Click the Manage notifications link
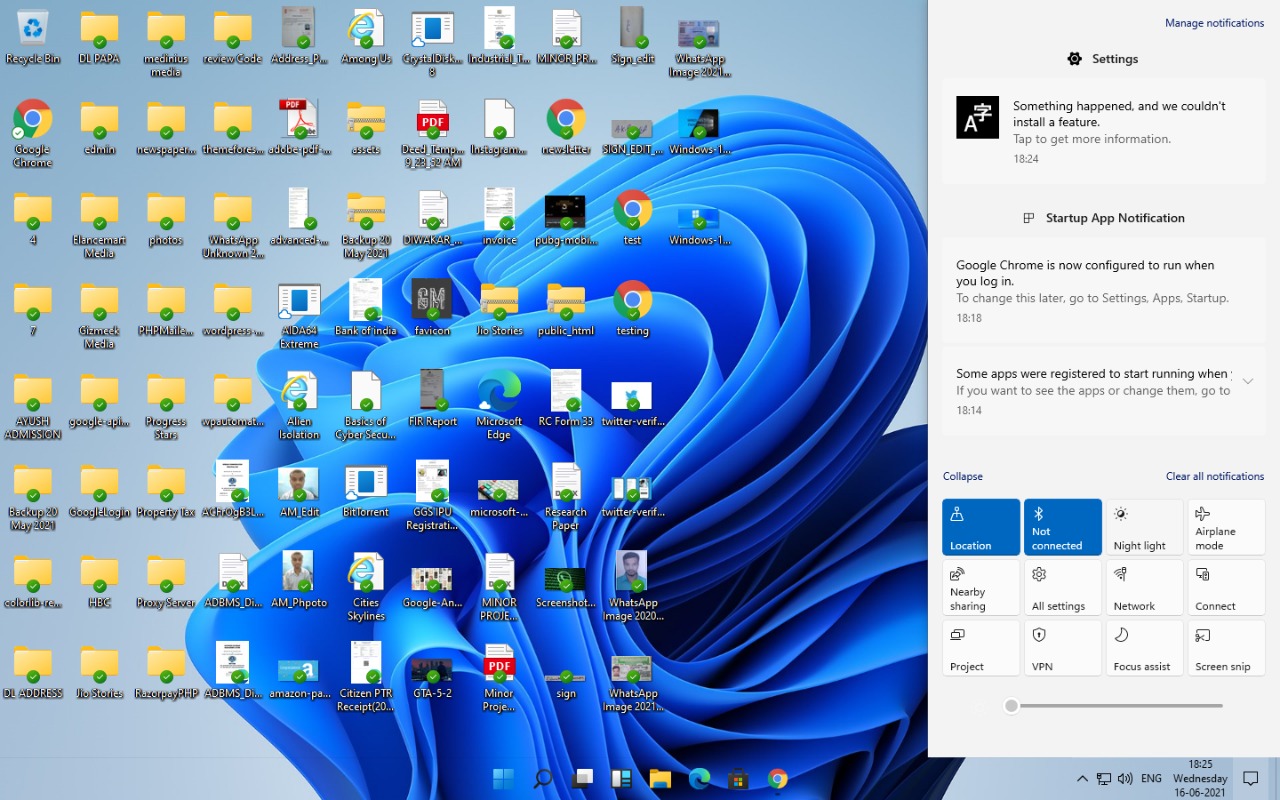The image size is (1280, 800). click(x=1214, y=23)
